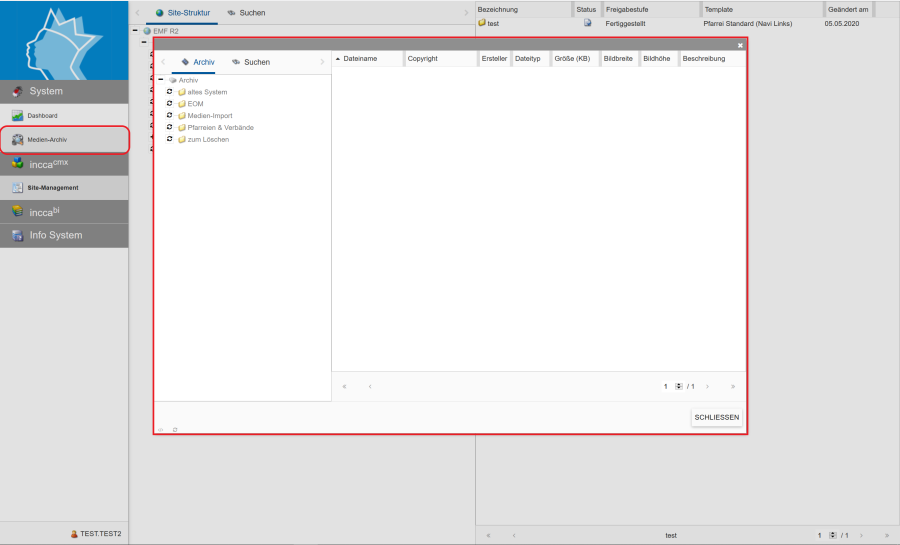Switch to the Suchen tab in dialog
The height and width of the screenshot is (545, 900).
tap(250, 62)
